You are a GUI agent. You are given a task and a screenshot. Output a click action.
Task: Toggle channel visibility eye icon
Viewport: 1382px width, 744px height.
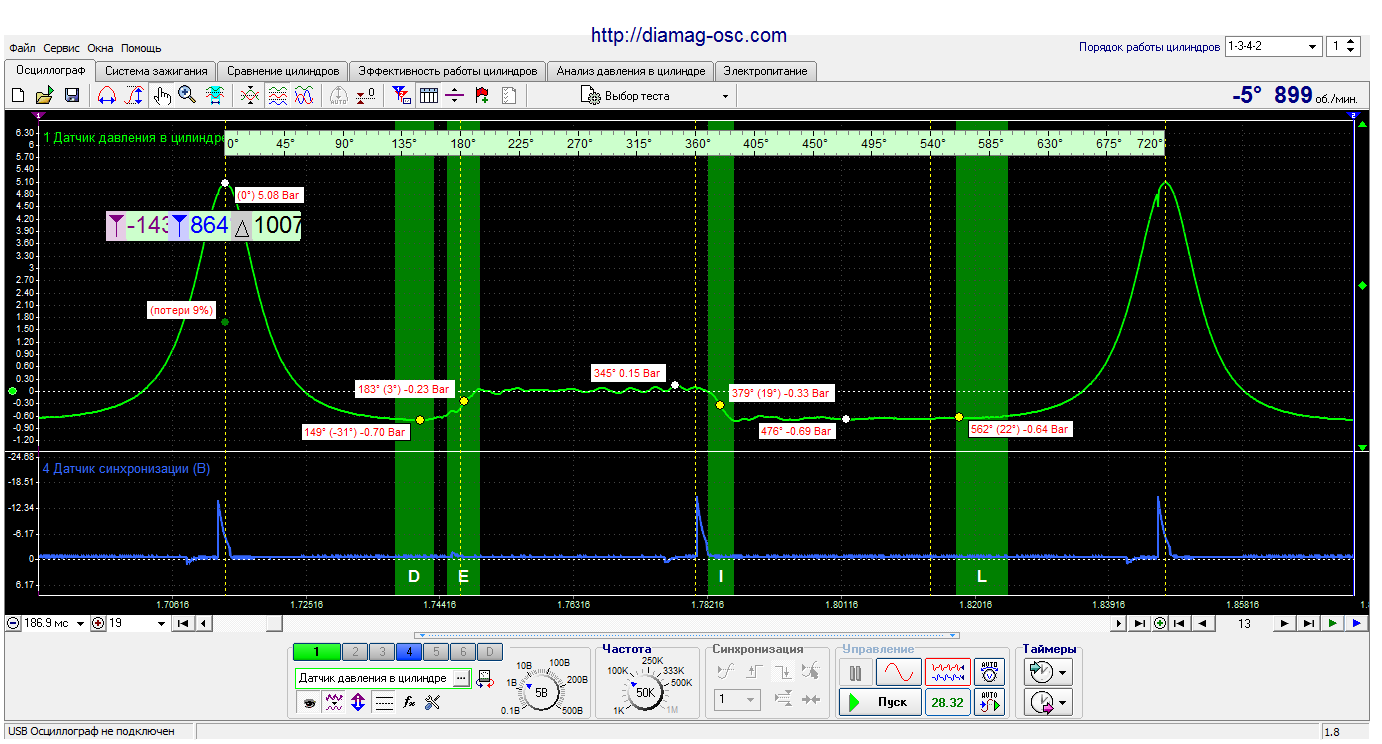[x=311, y=703]
